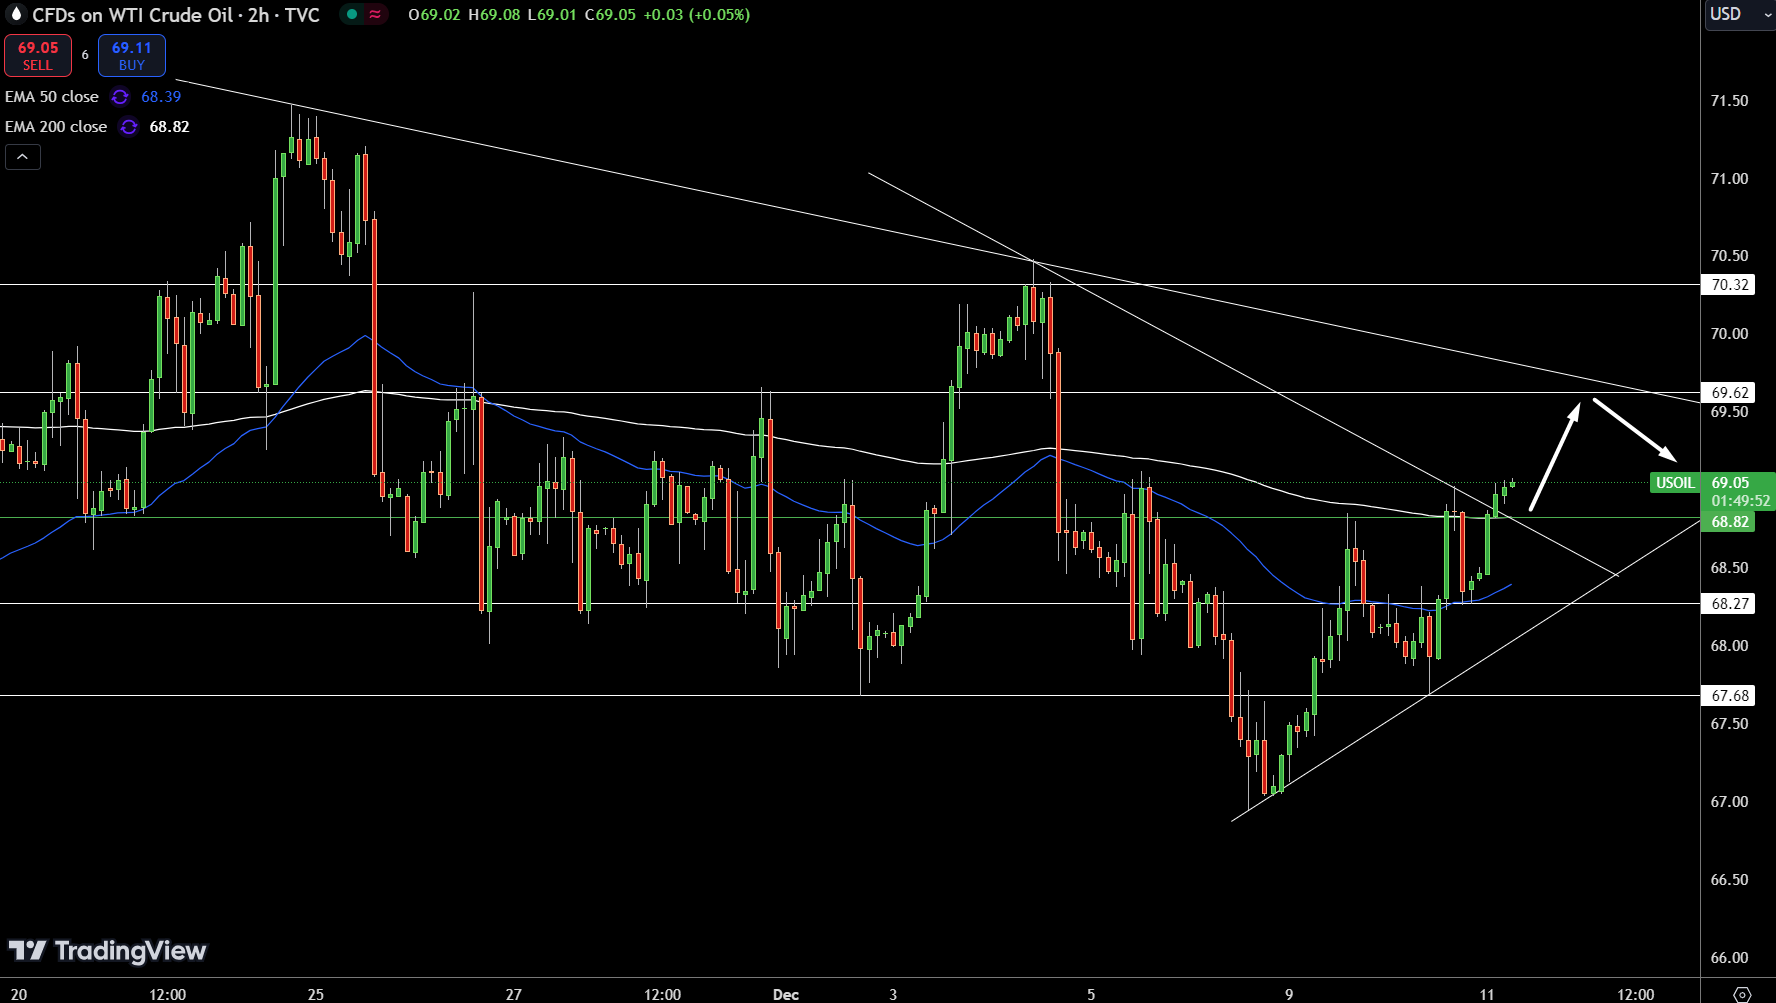Click the EMA 50 value 68.39
Viewport: 1776px width, 1003px height.
(x=161, y=97)
